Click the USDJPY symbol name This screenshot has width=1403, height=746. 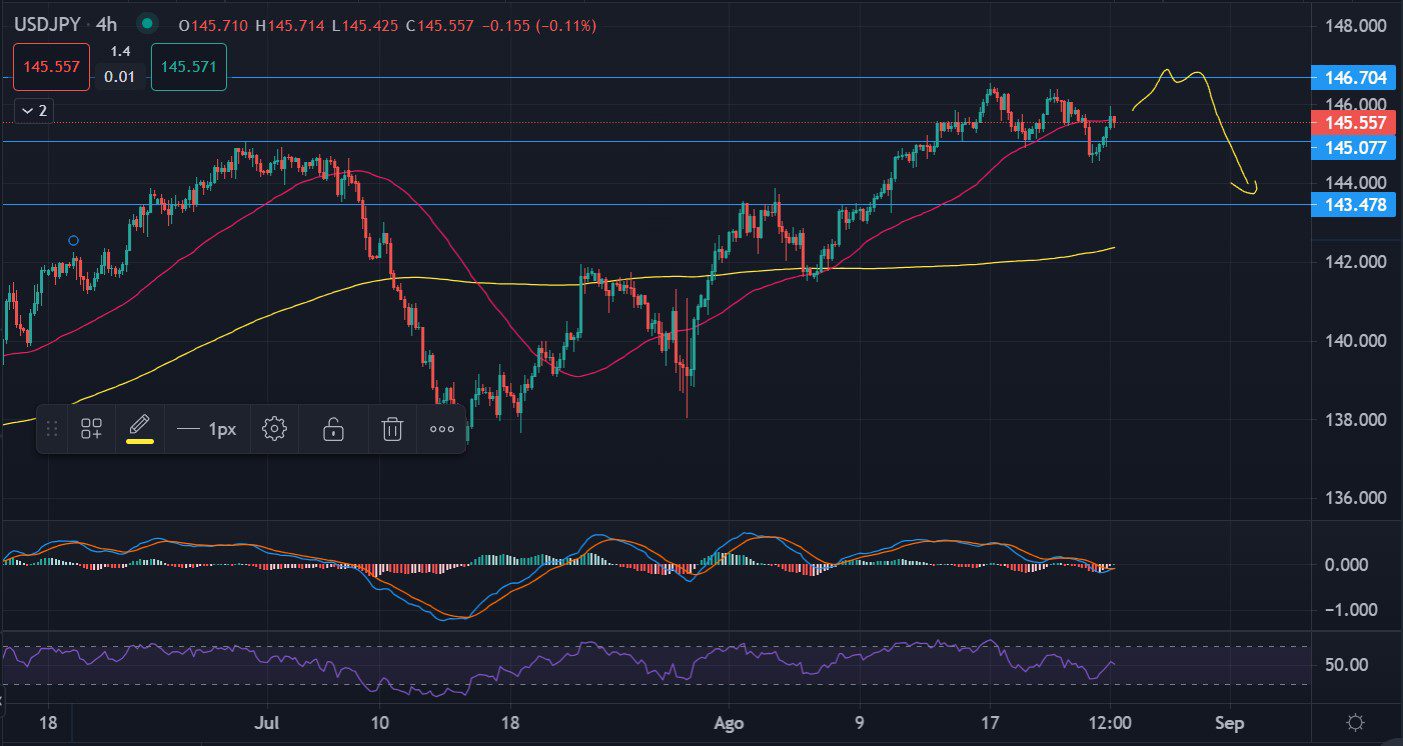47,24
